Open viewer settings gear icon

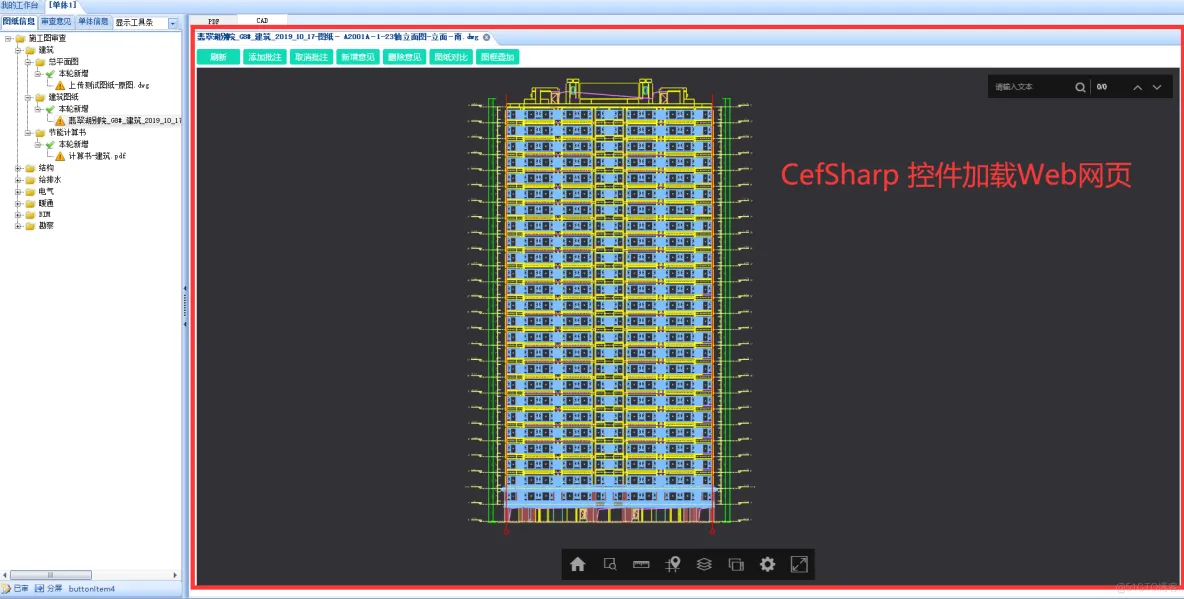(x=767, y=564)
